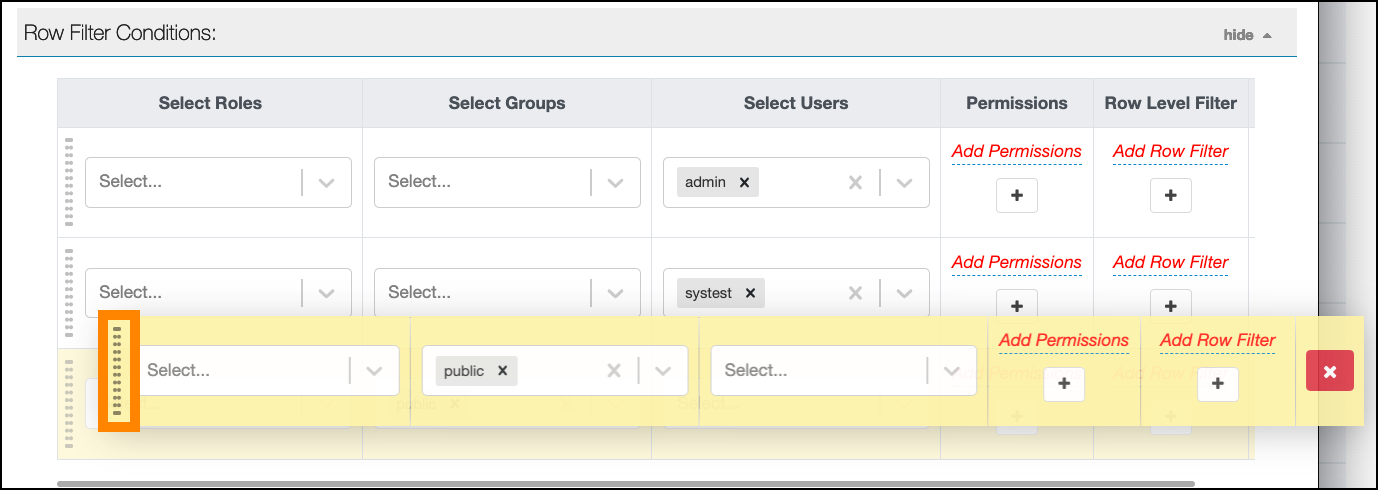Remove the systest user tag

749,294
